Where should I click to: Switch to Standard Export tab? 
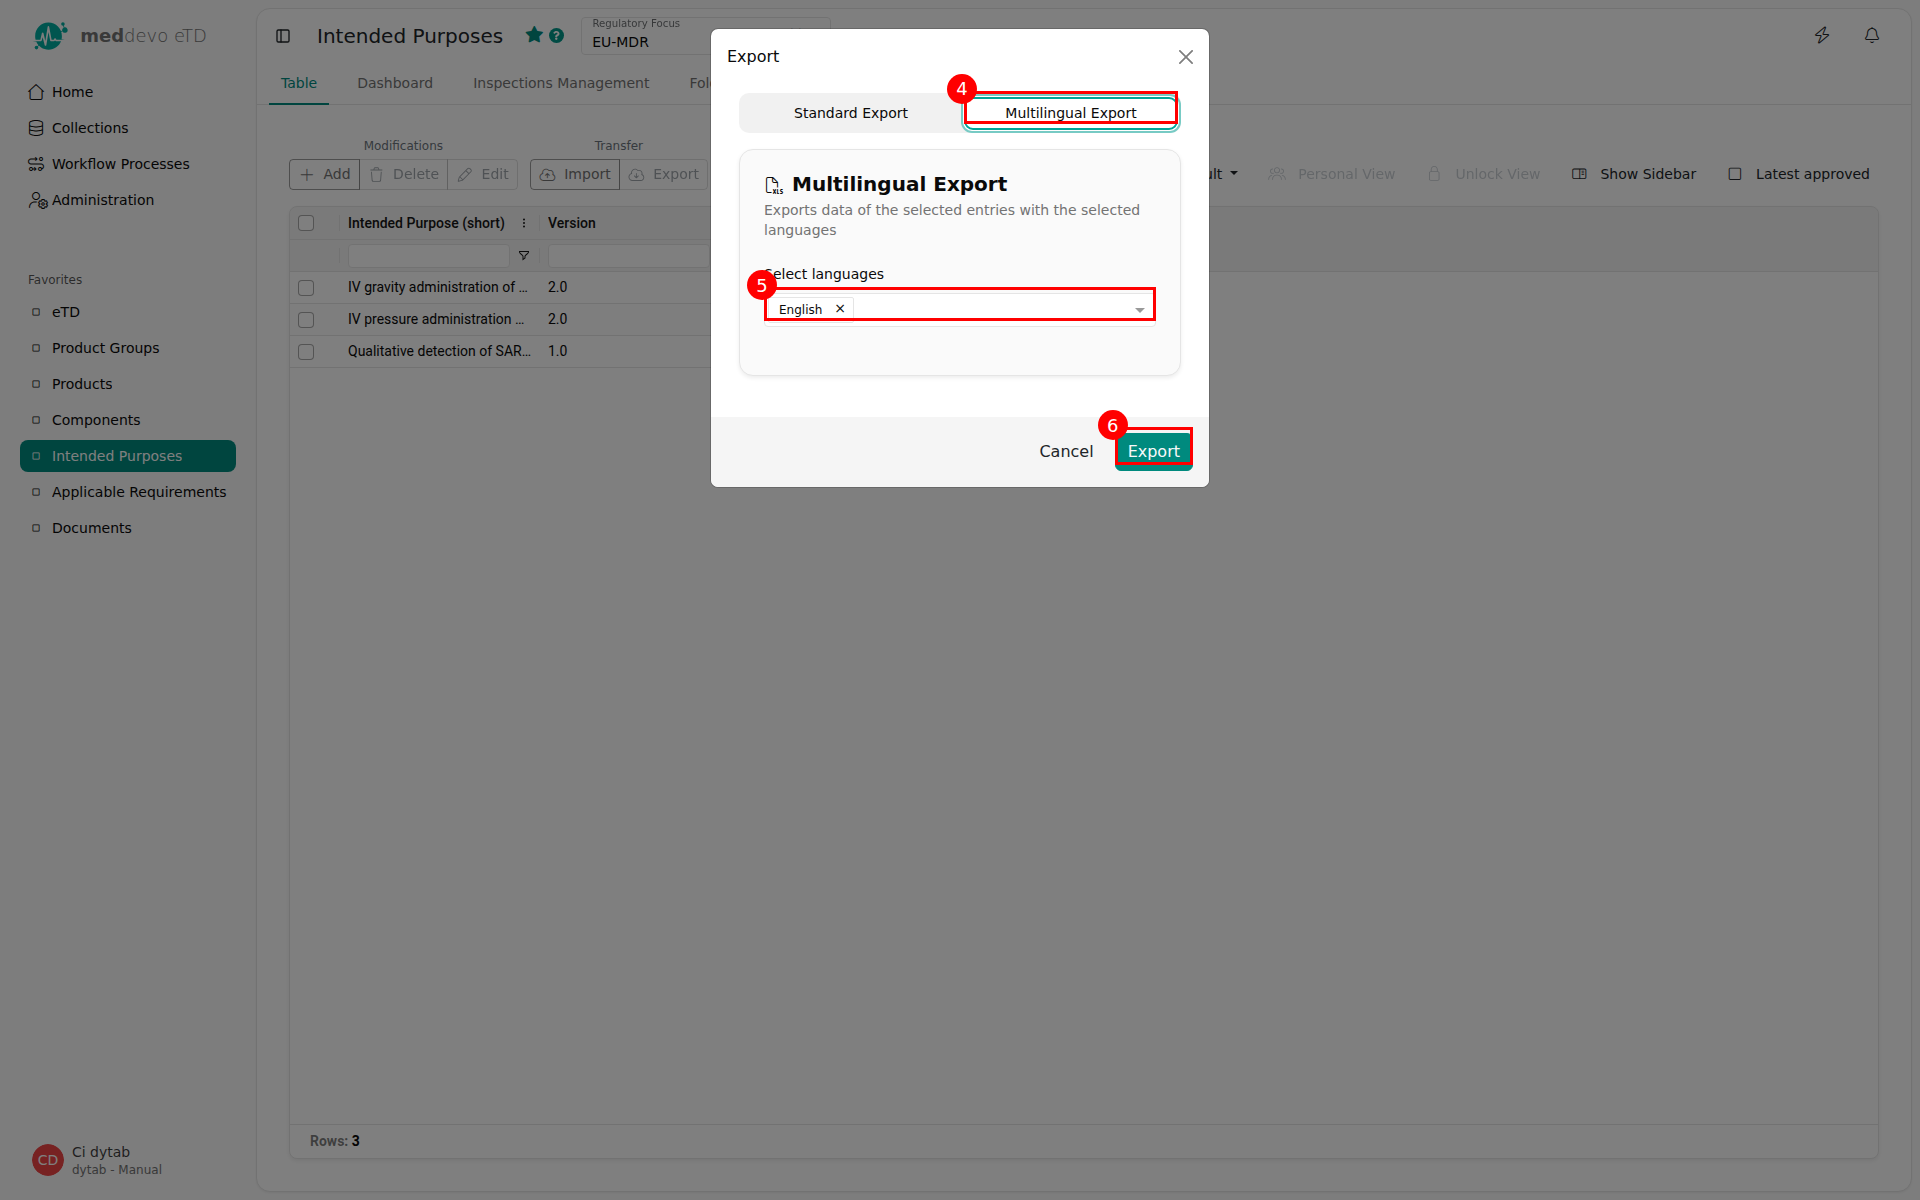click(x=850, y=113)
